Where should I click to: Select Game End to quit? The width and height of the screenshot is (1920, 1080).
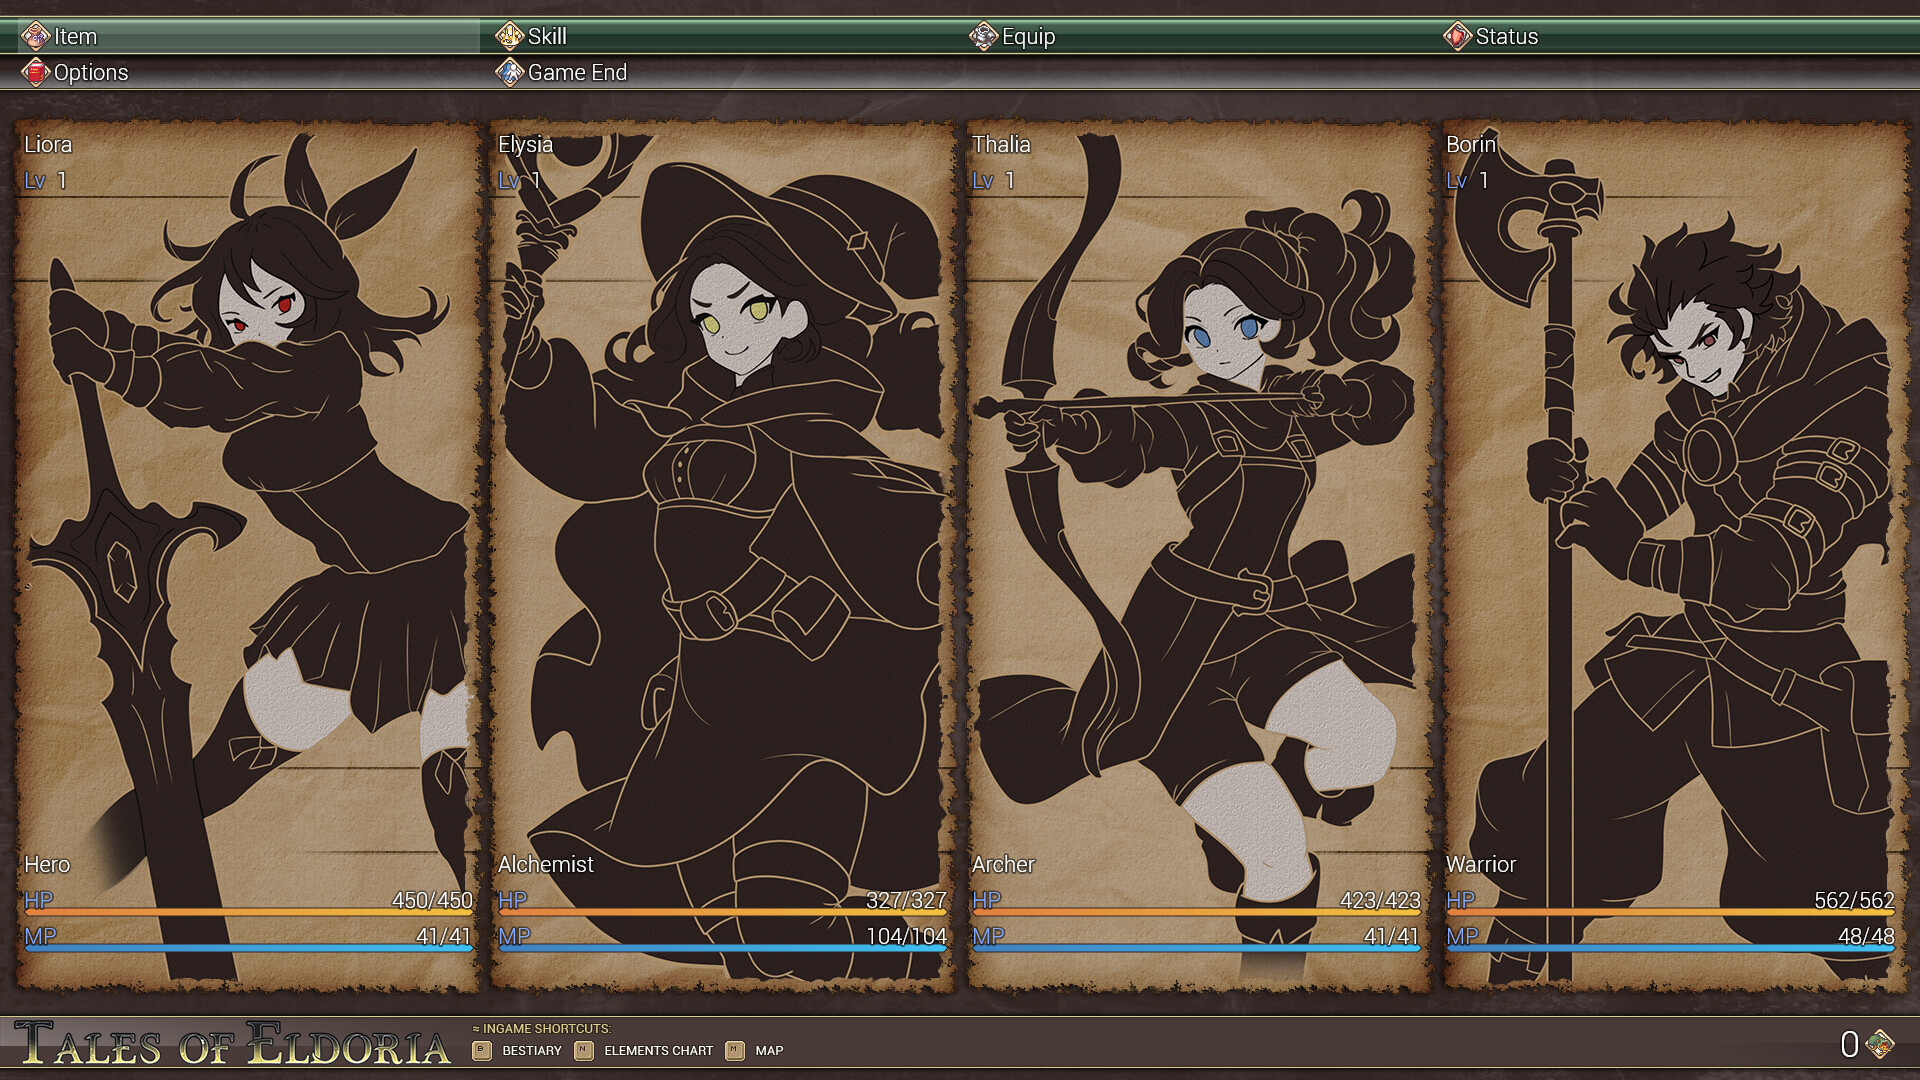coord(577,72)
